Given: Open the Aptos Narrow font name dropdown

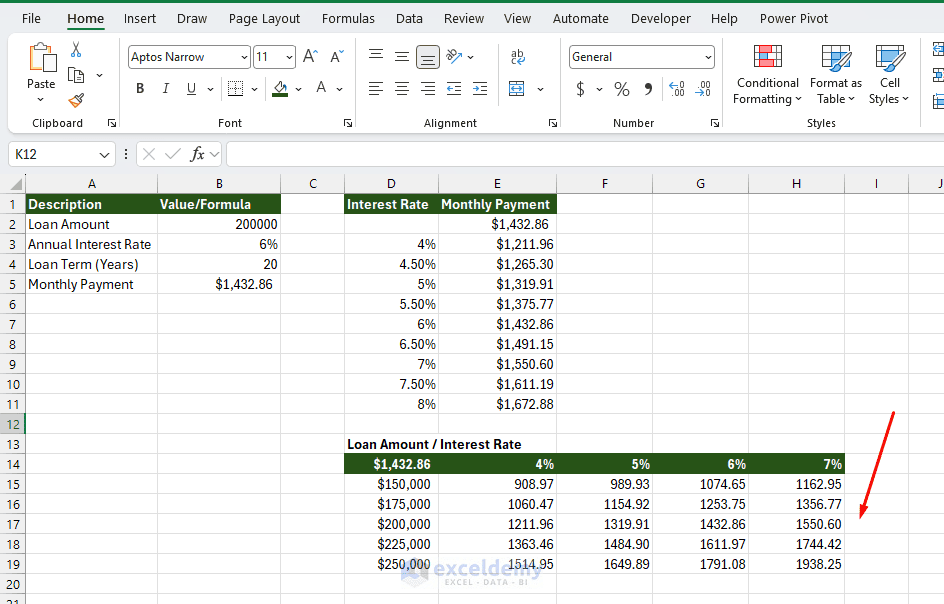Looking at the screenshot, I should (244, 57).
